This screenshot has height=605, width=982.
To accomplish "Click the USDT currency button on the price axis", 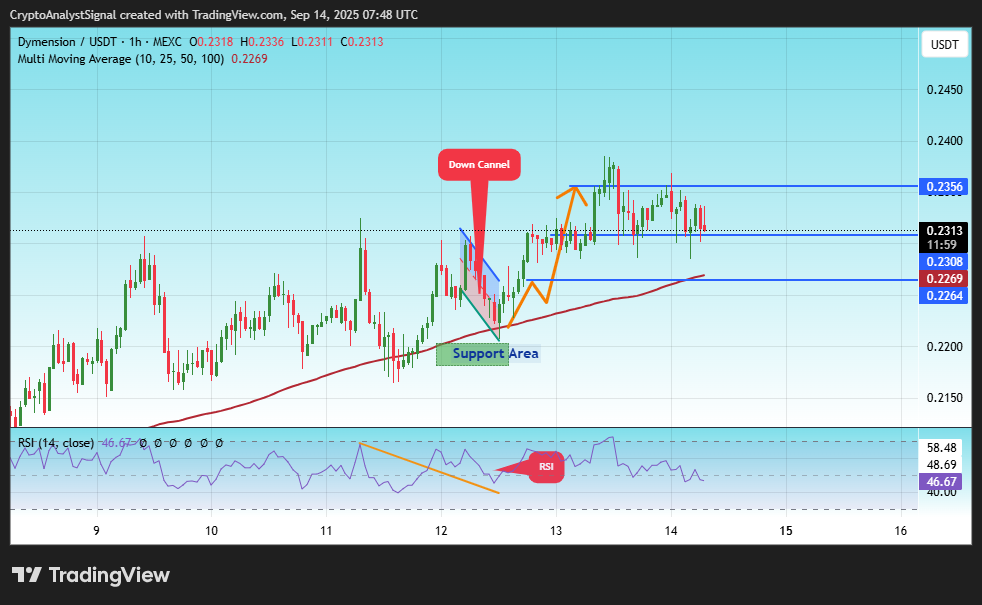I will (944, 44).
